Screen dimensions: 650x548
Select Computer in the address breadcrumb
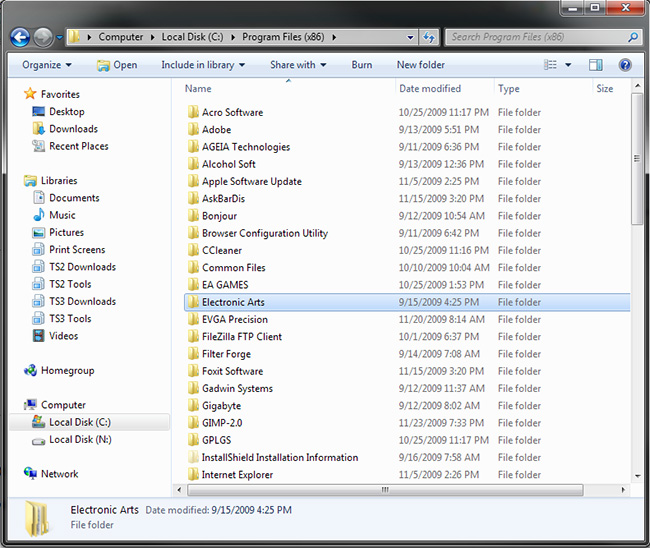tap(121, 37)
